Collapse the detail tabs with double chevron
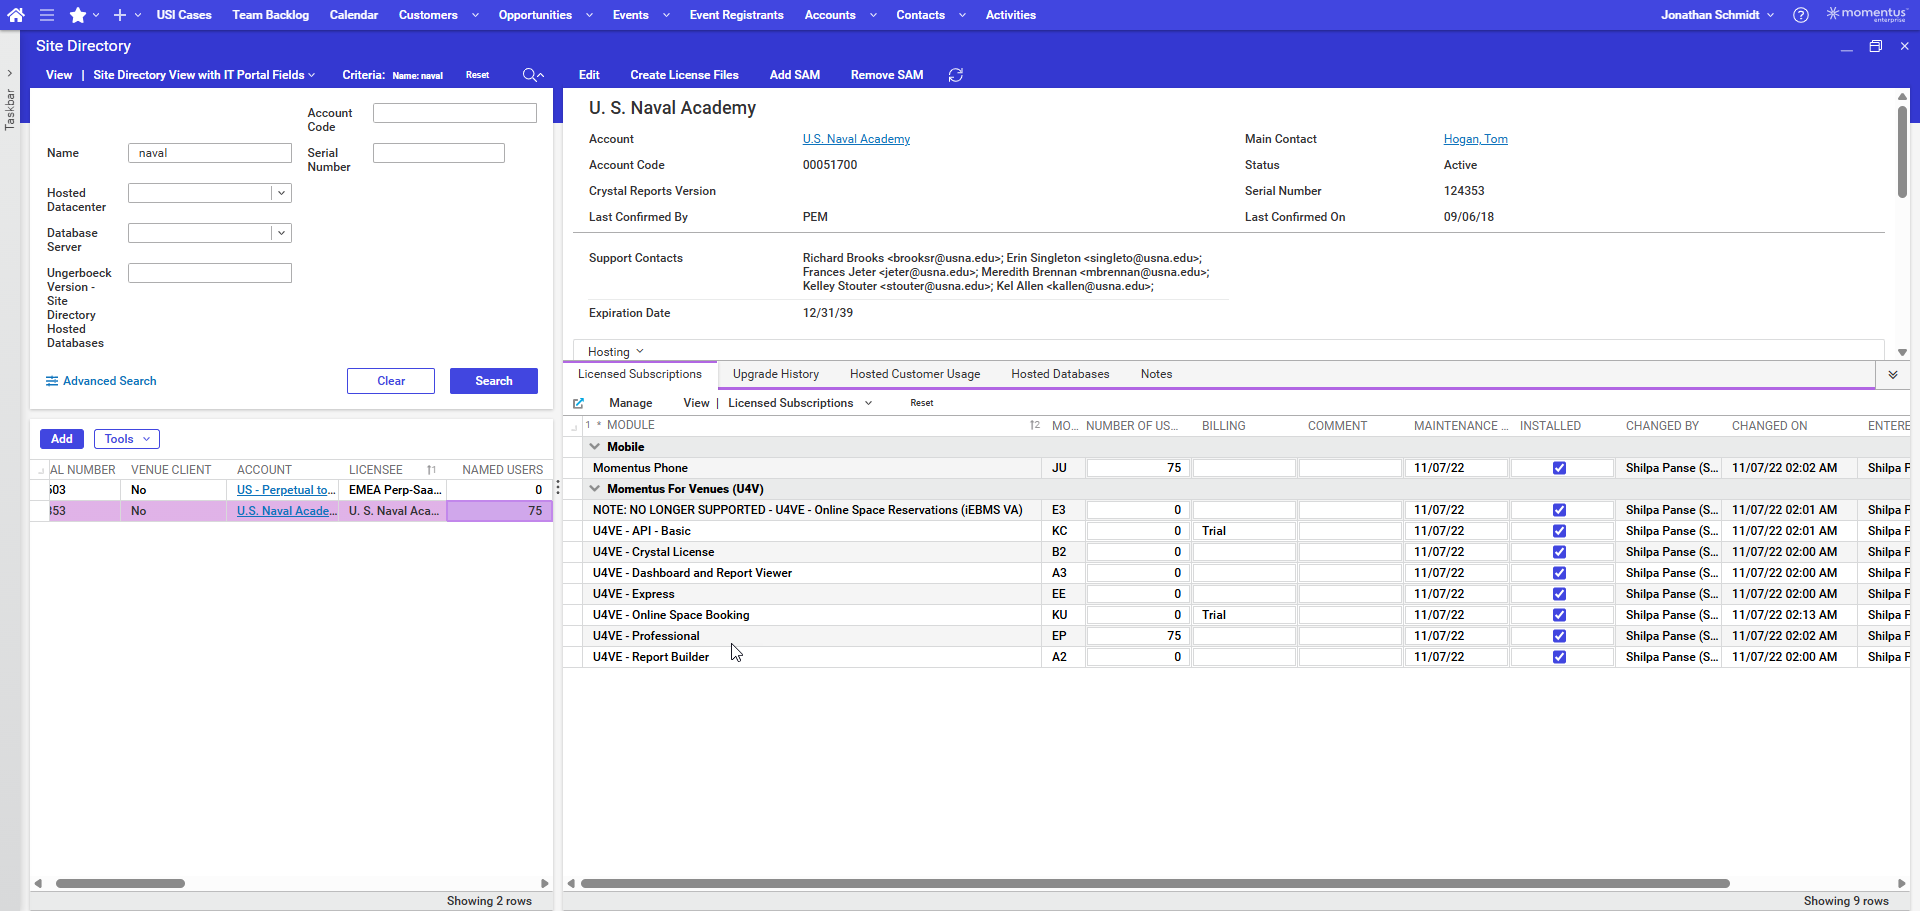This screenshot has height=911, width=1920. [x=1893, y=375]
